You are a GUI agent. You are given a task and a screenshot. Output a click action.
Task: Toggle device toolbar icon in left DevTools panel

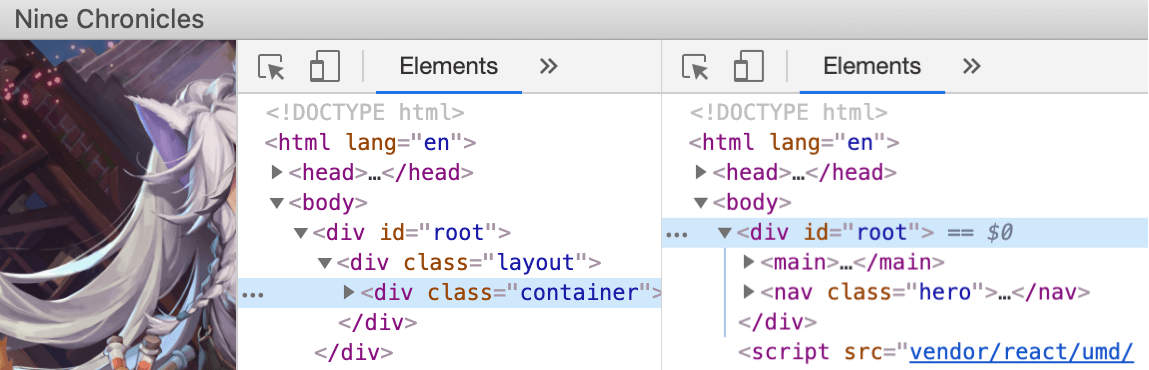tap(325, 67)
